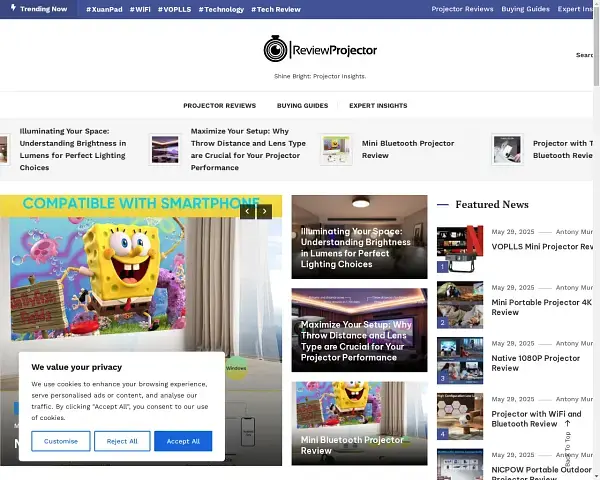The image size is (600, 480).
Task: Click the ReviewProjector logo icon
Action: pyautogui.click(x=275, y=49)
